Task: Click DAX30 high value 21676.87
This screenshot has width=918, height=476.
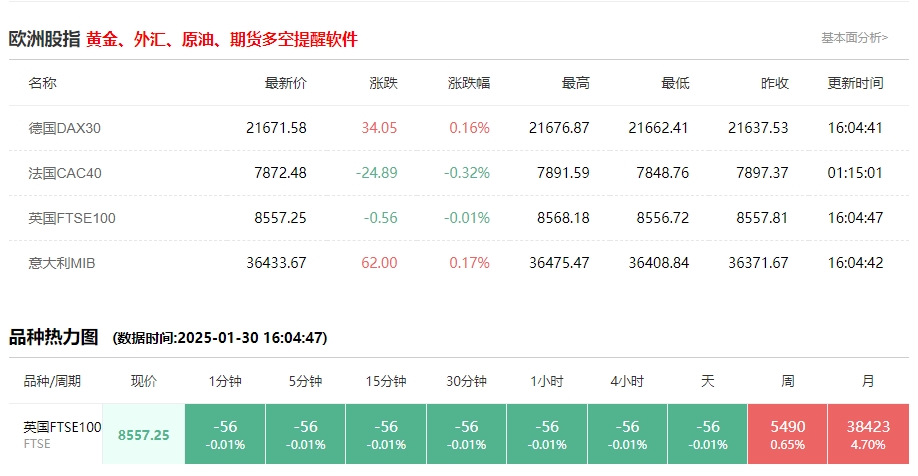Action: click(x=559, y=128)
